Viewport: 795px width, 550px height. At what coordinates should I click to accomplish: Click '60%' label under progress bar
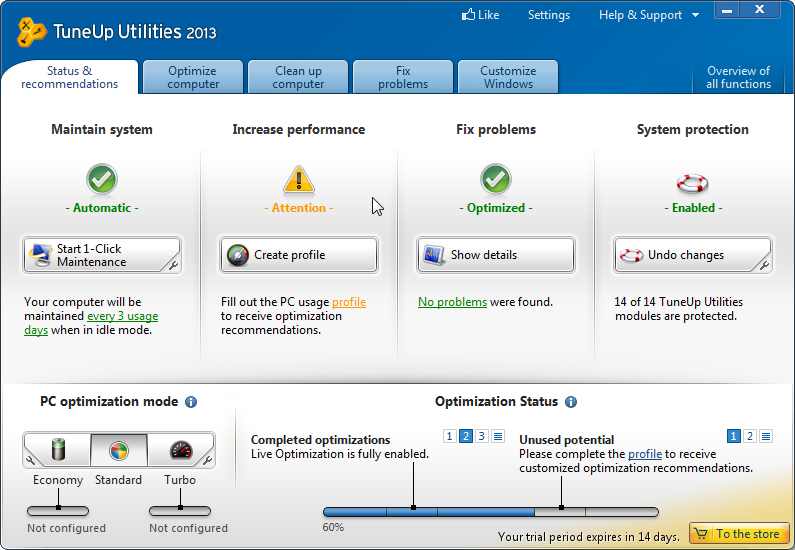point(333,527)
